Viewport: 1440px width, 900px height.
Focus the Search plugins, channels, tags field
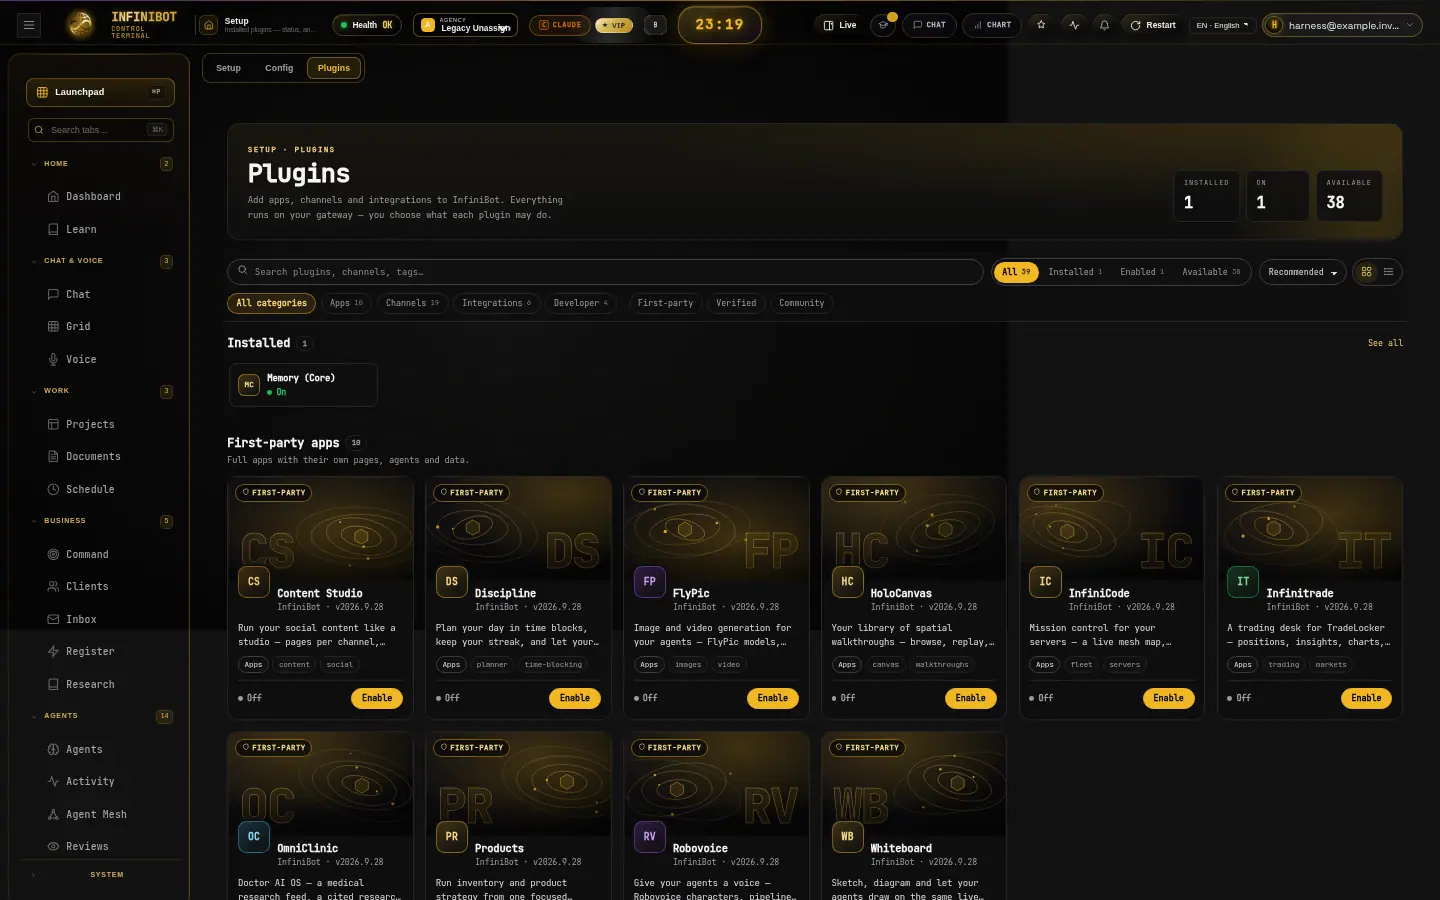[605, 272]
